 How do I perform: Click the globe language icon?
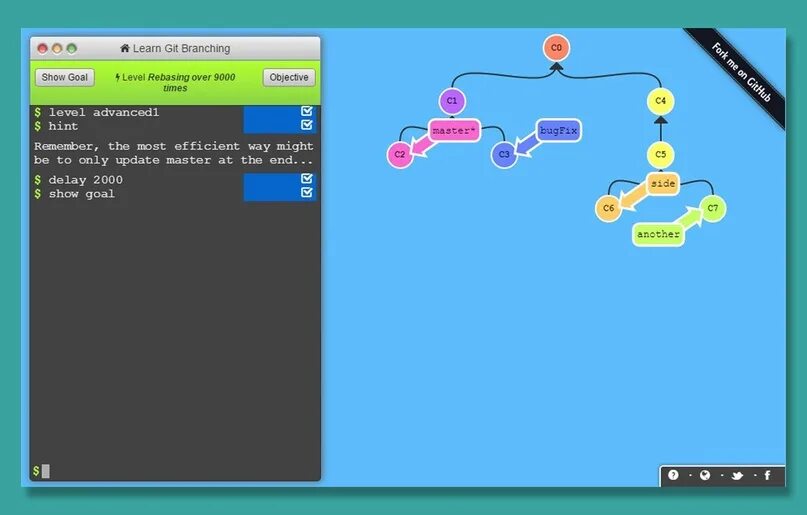(x=705, y=475)
